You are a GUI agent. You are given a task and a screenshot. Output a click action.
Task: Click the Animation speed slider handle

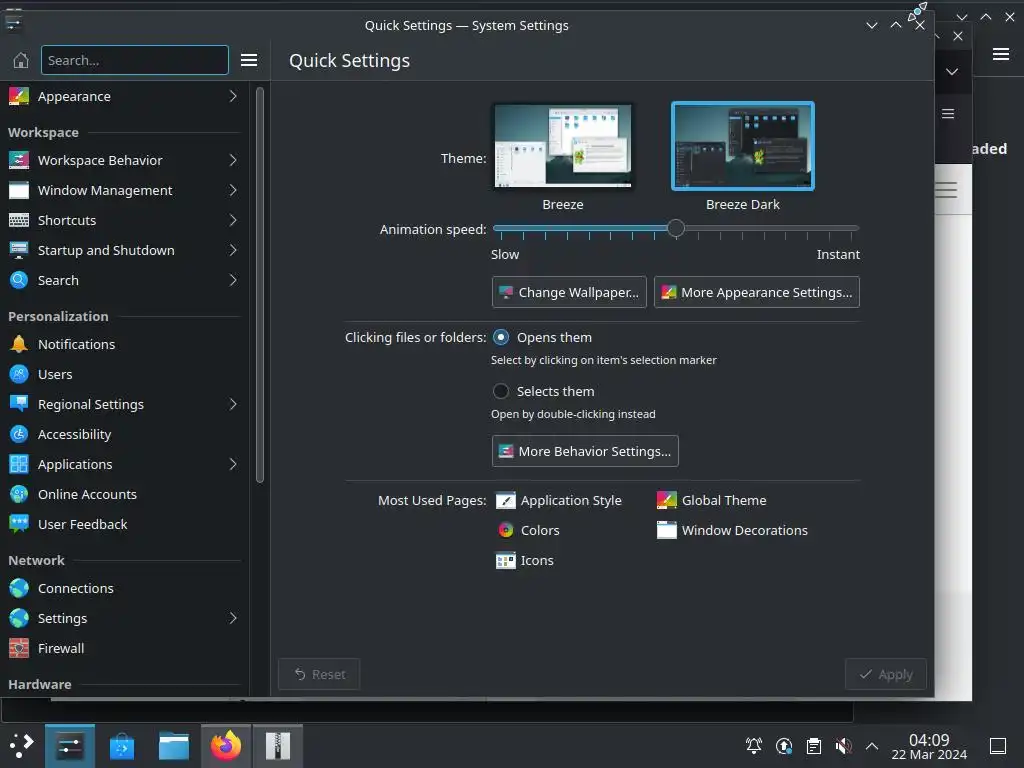pos(676,228)
